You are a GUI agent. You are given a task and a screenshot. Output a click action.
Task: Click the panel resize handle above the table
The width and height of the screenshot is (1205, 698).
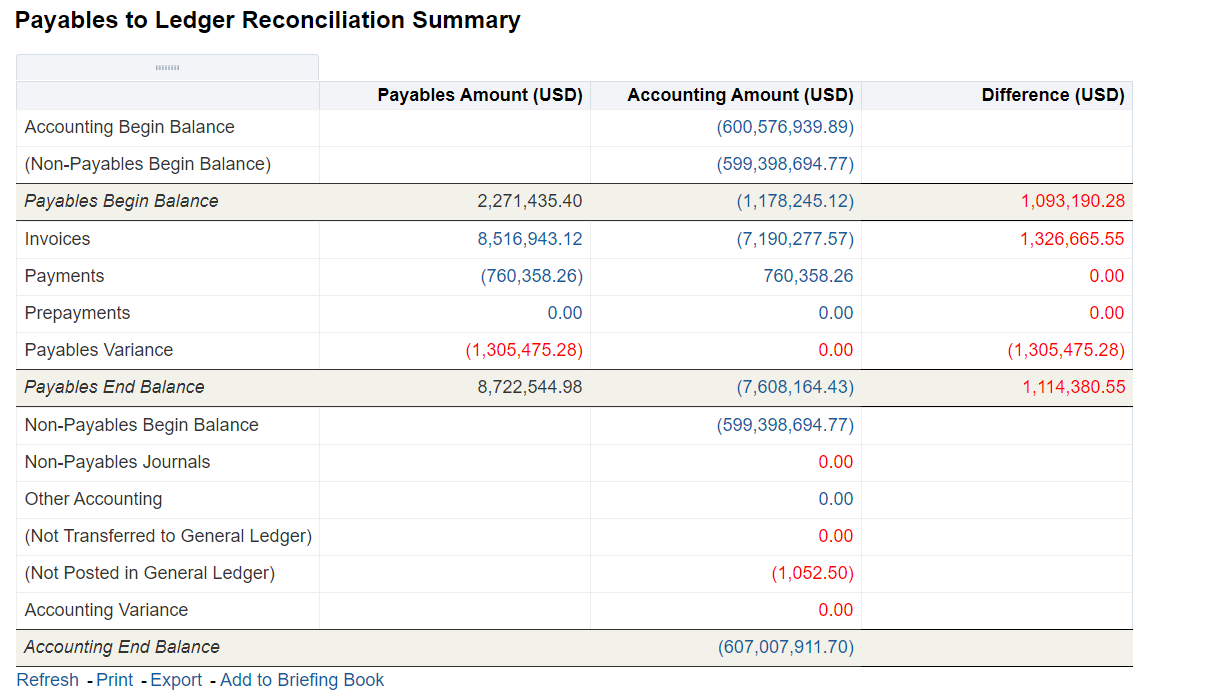[x=166, y=67]
